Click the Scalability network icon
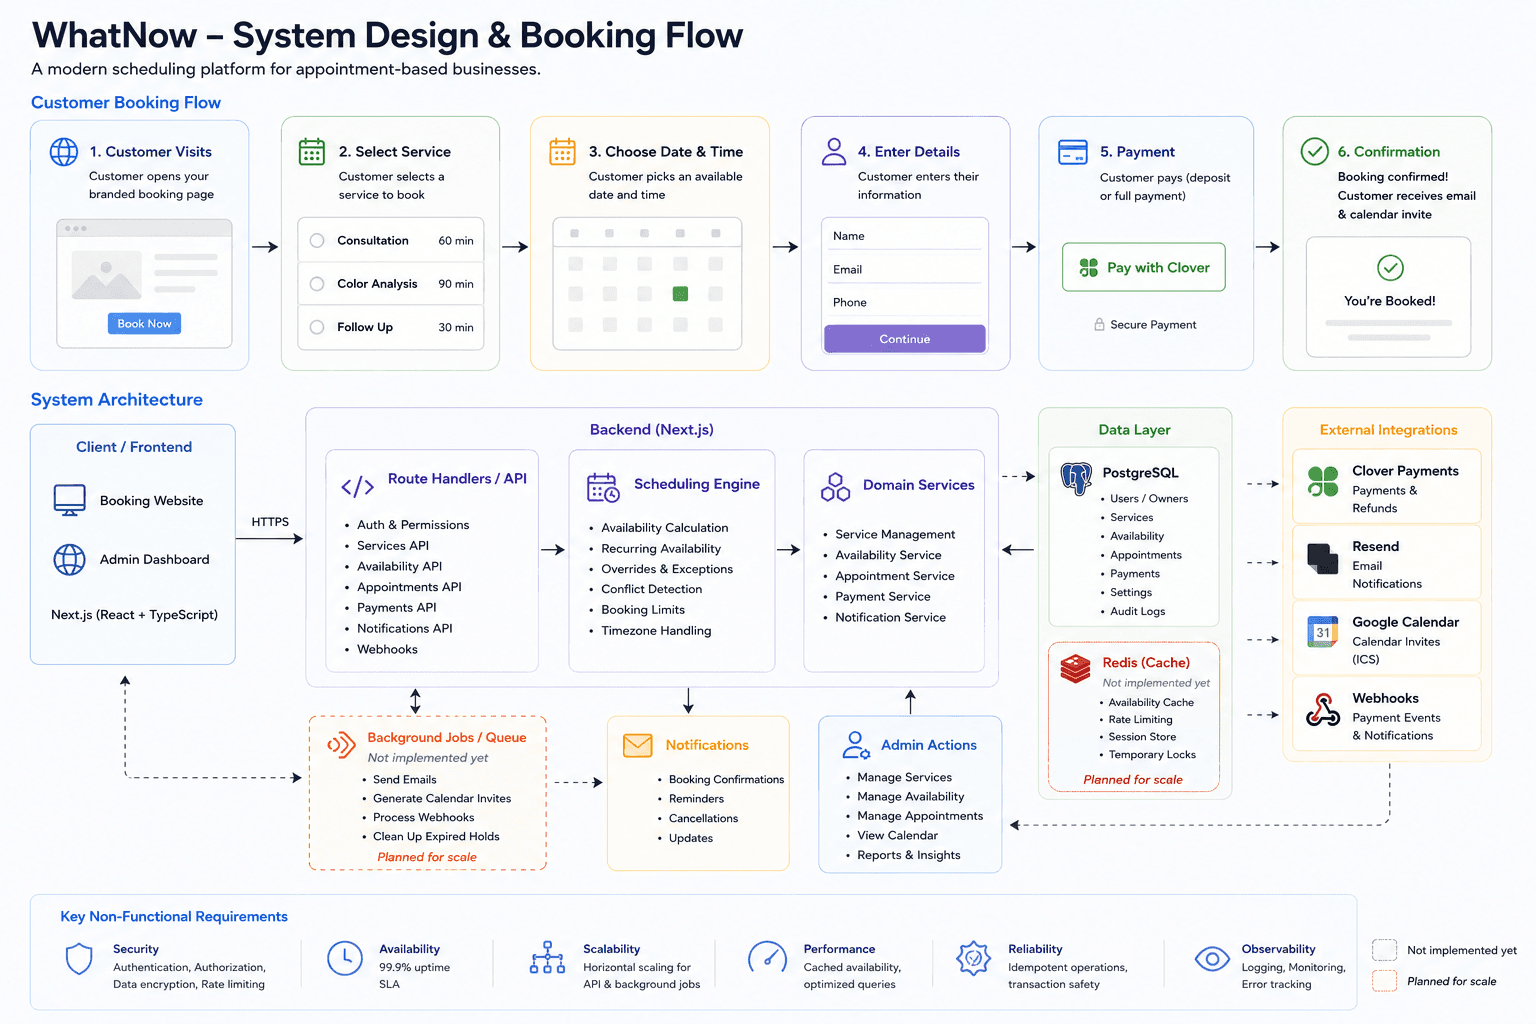1536x1024 pixels. click(547, 957)
